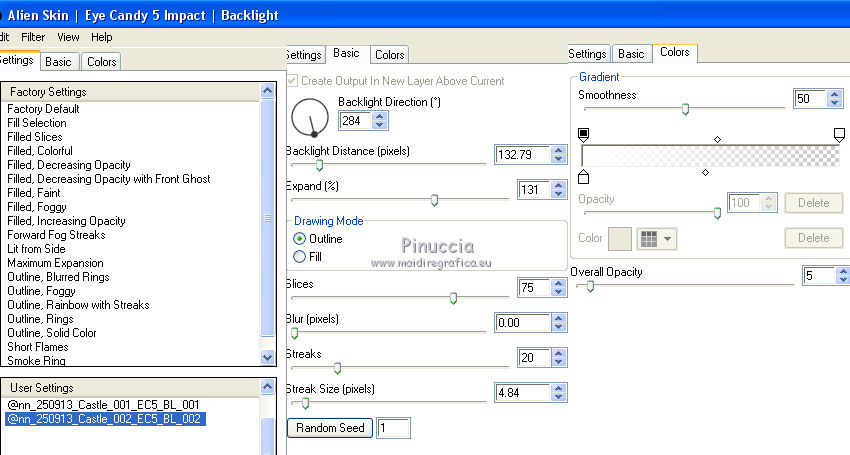
Task: Choose Lit from Side preset
Action: pos(36,249)
